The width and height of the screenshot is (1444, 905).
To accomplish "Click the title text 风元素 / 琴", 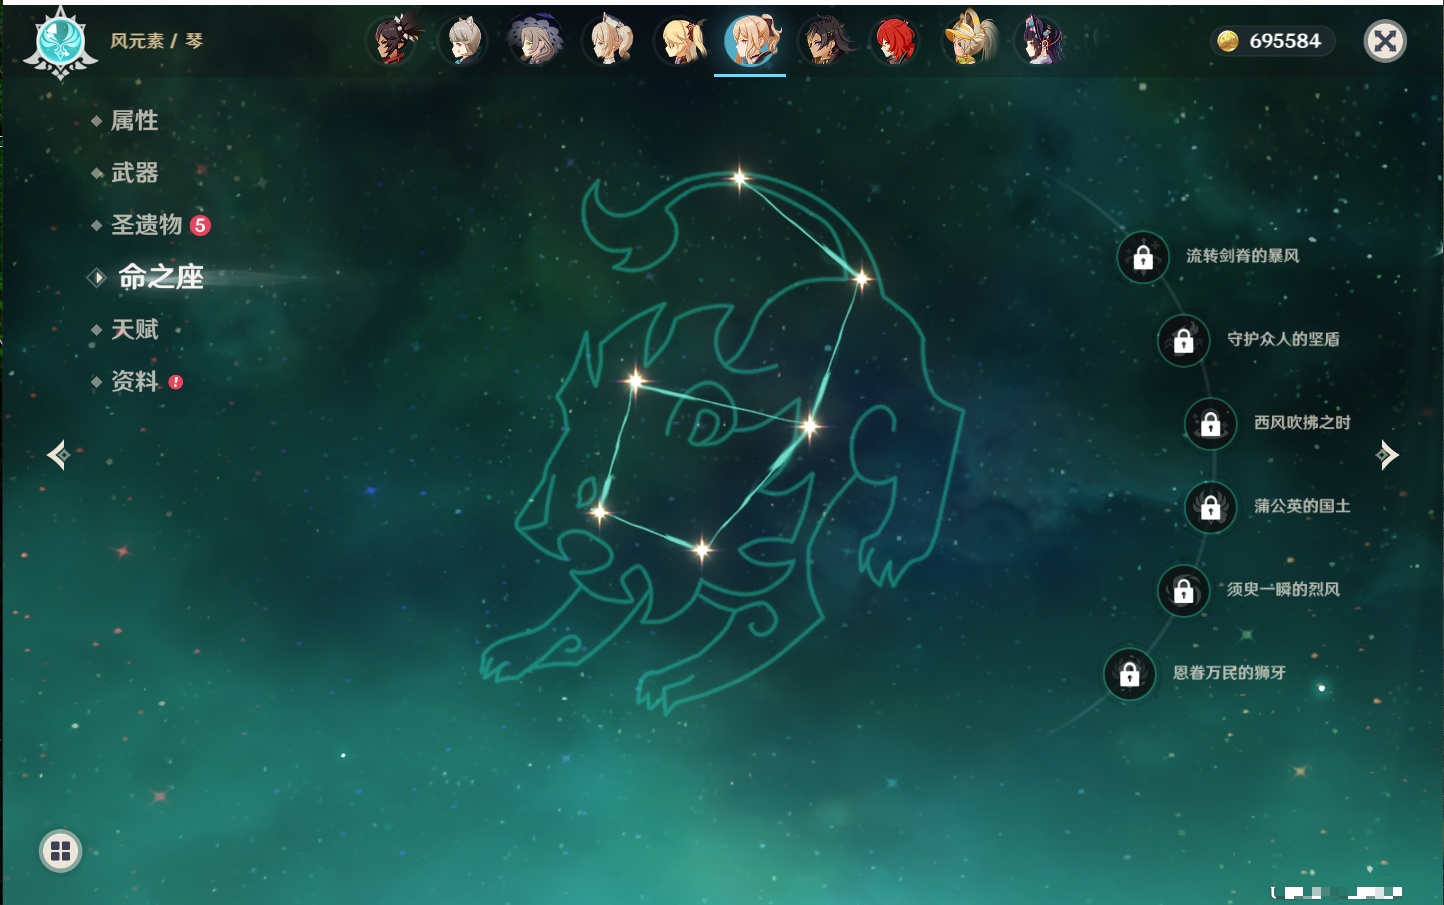I will (157, 41).
